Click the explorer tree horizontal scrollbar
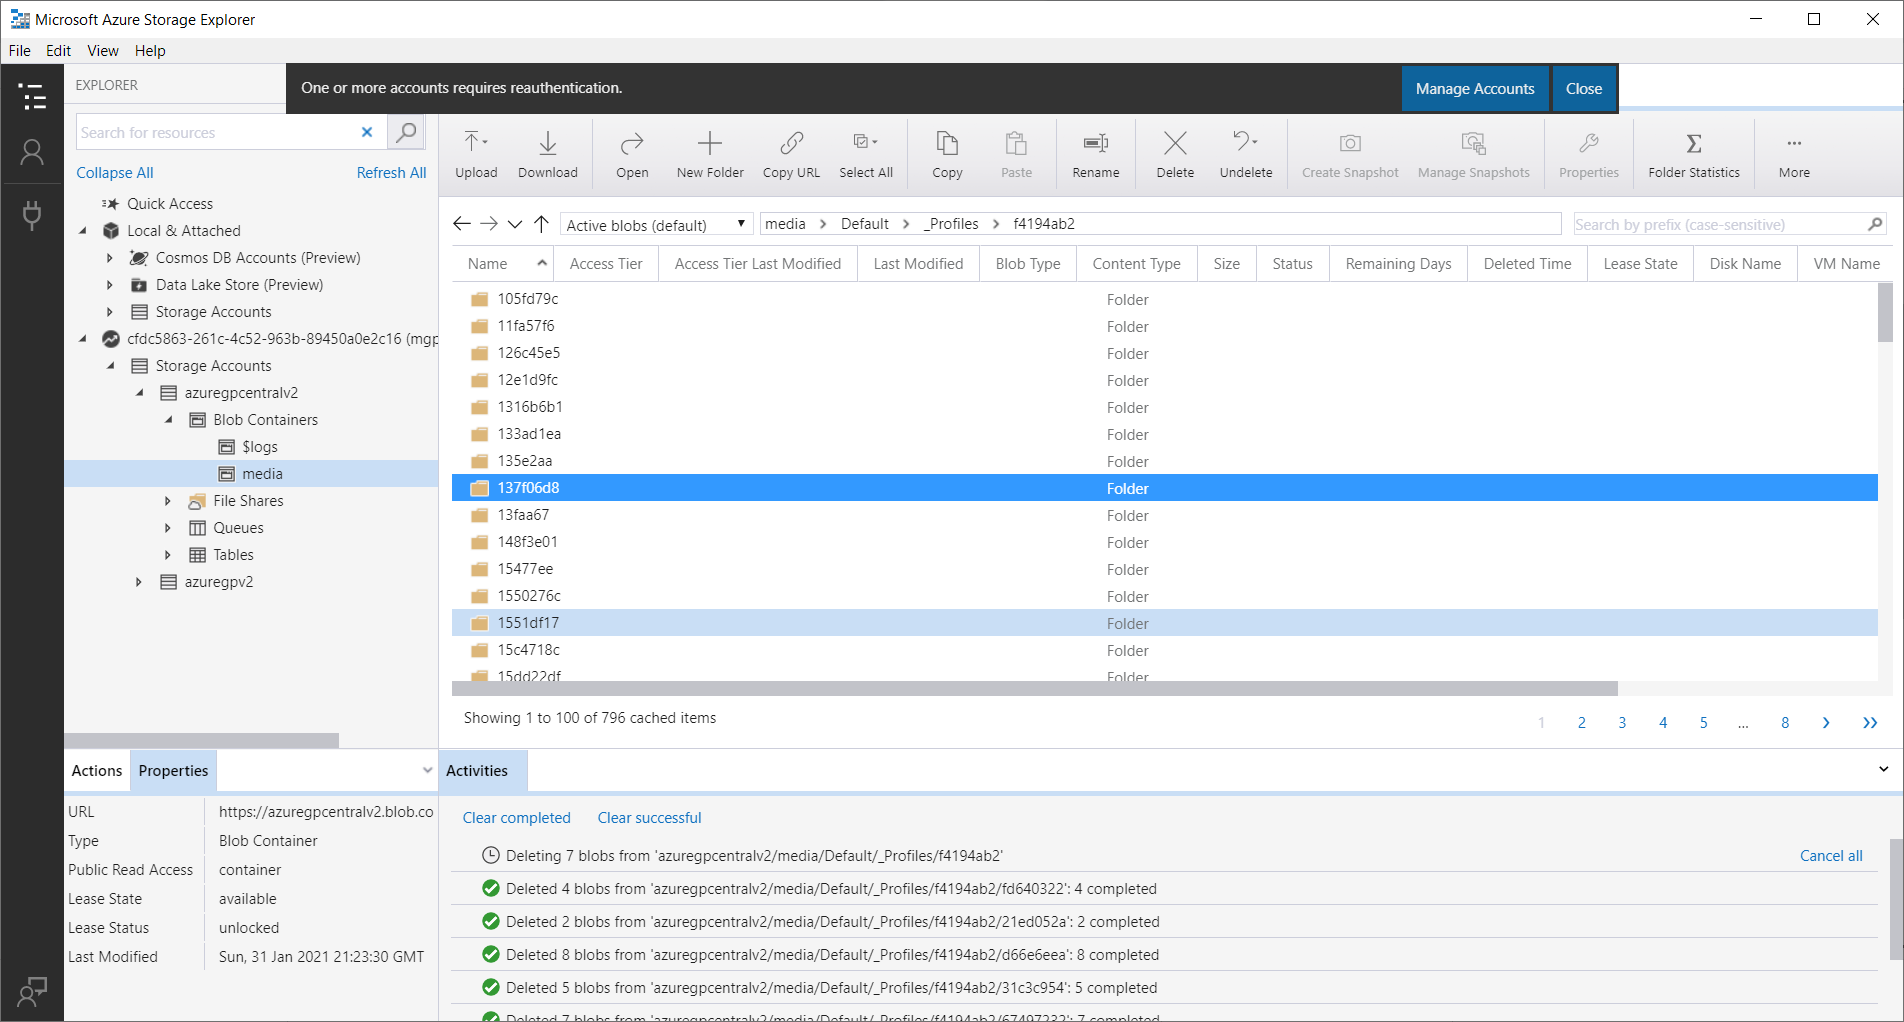This screenshot has width=1904, height=1022. click(x=202, y=740)
